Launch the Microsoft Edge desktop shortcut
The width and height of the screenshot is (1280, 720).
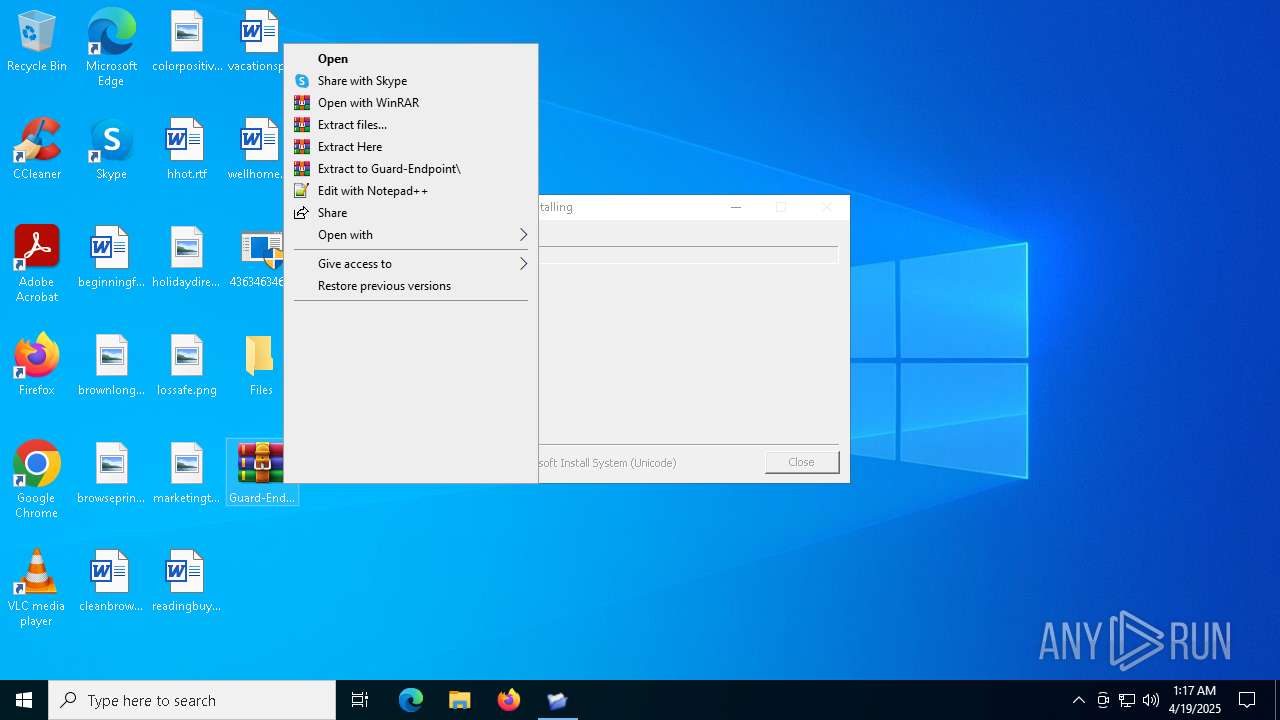[x=111, y=48]
